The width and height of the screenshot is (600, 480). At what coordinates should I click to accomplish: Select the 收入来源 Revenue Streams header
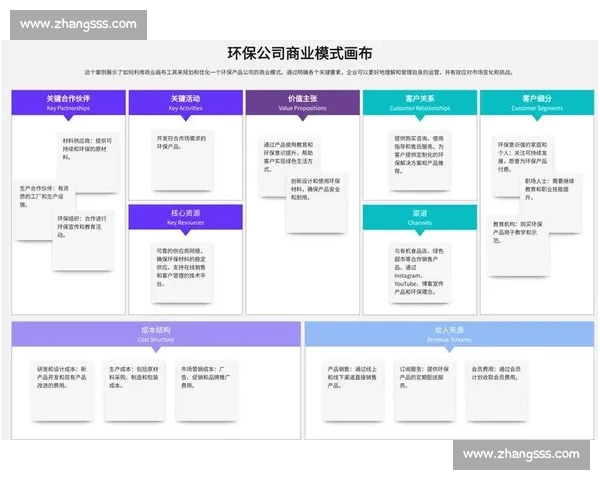click(x=449, y=334)
